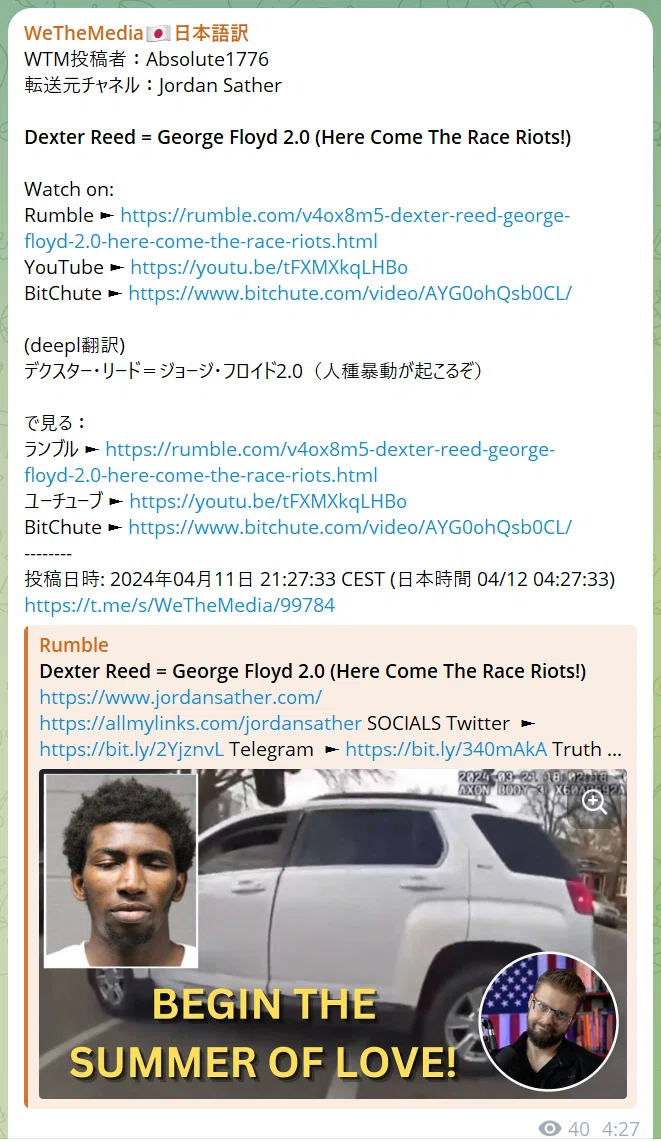This screenshot has width=661, height=1141.
Task: Click the Japanese translated title デクスター・リード line
Action: (x=253, y=371)
